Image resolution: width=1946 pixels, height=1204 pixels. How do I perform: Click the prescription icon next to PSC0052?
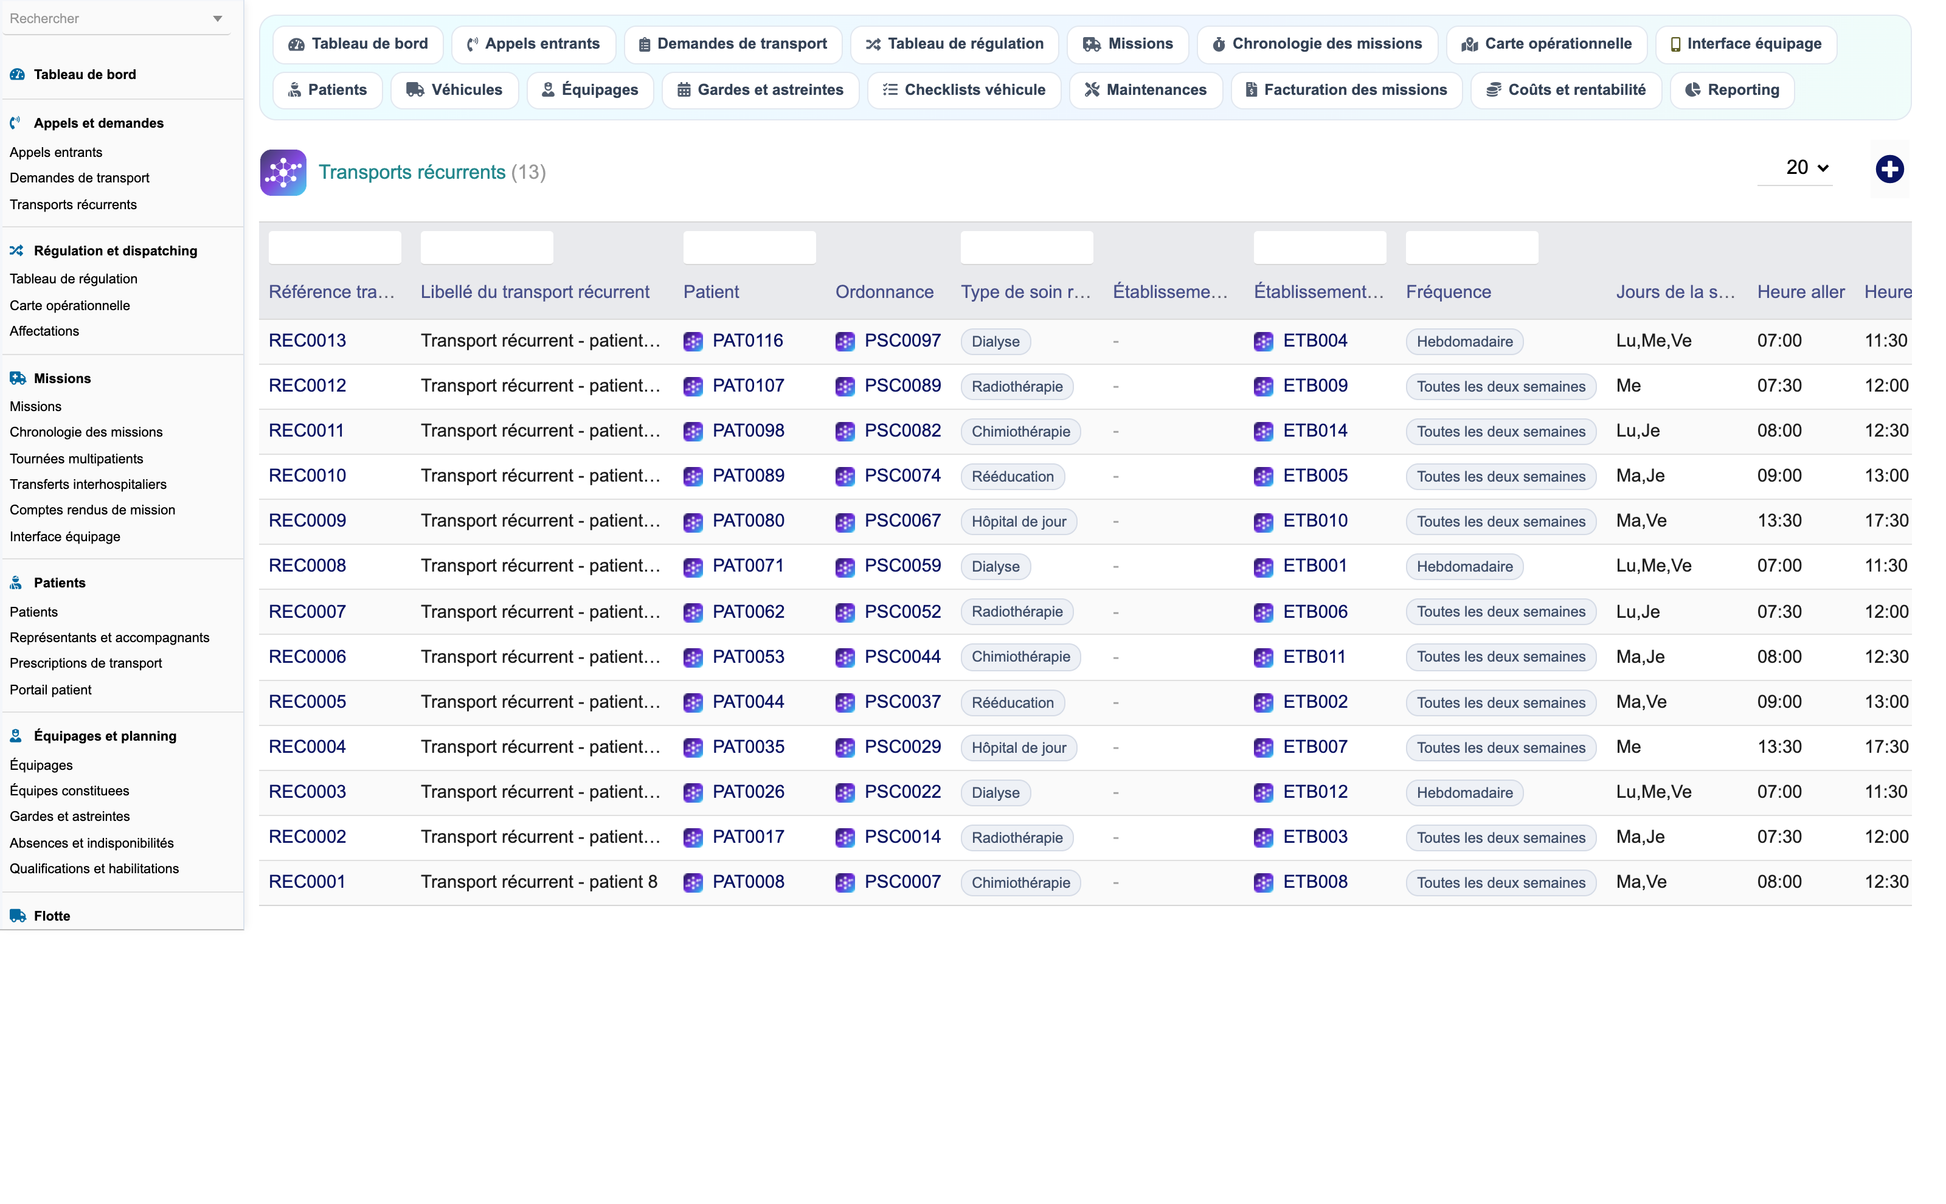[845, 612]
